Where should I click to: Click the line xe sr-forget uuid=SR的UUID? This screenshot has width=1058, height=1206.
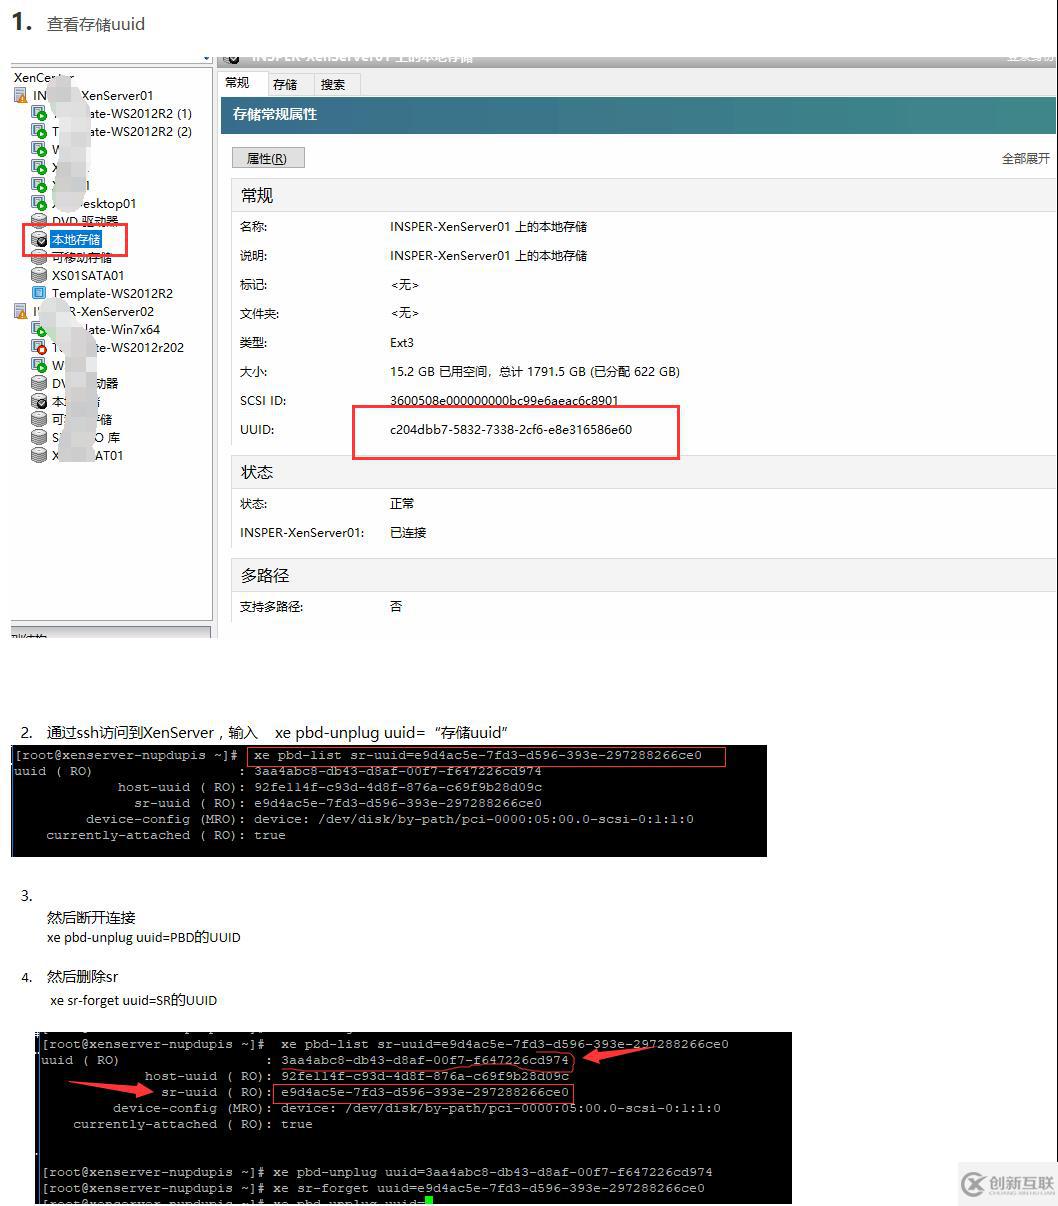pyautogui.click(x=133, y=1001)
